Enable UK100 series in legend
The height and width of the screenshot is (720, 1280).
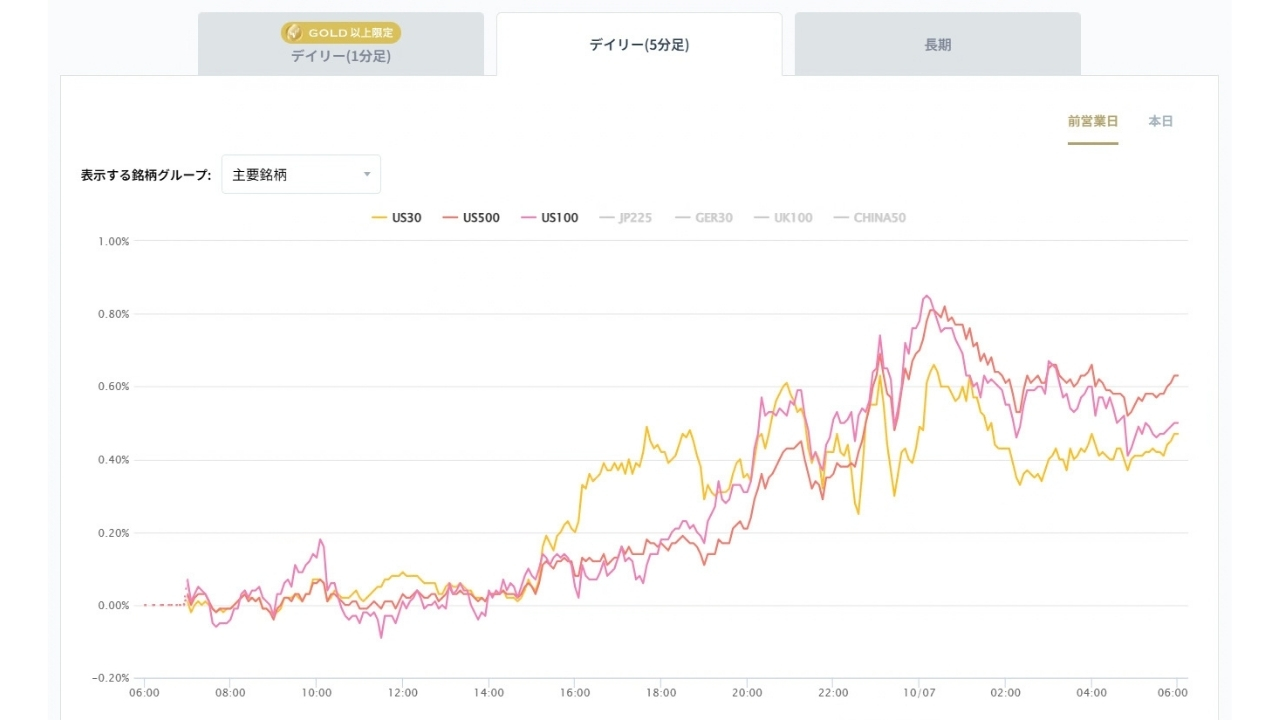point(782,218)
